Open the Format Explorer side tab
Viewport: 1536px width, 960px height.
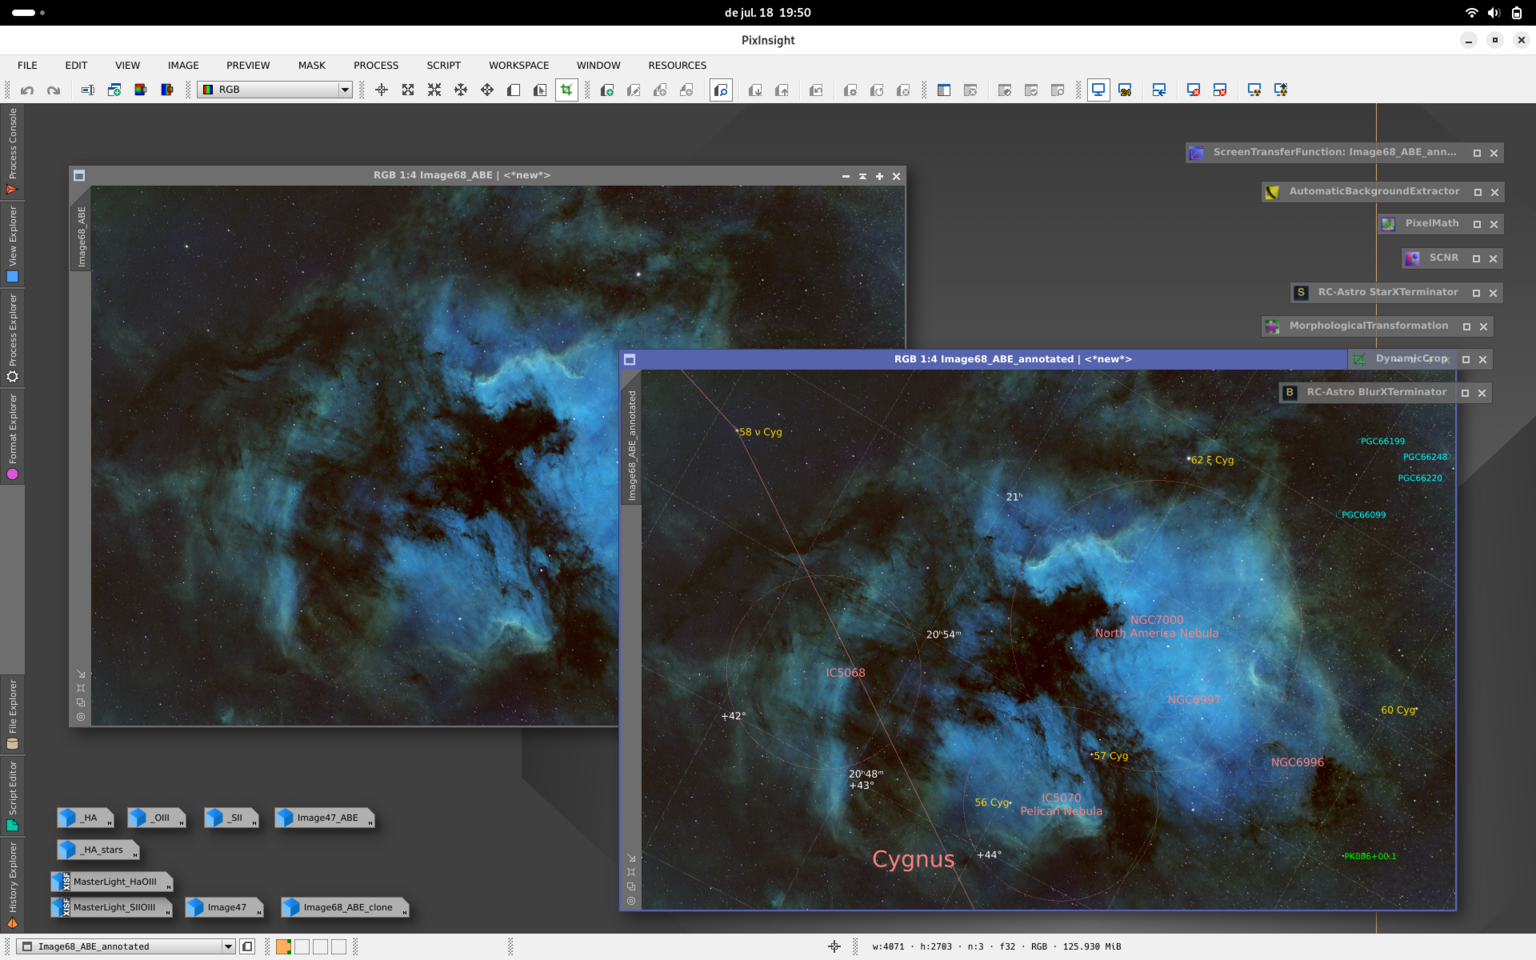12,437
